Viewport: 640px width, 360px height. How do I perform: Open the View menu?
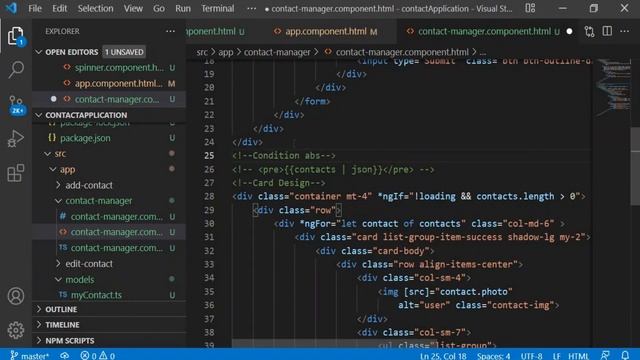point(133,8)
